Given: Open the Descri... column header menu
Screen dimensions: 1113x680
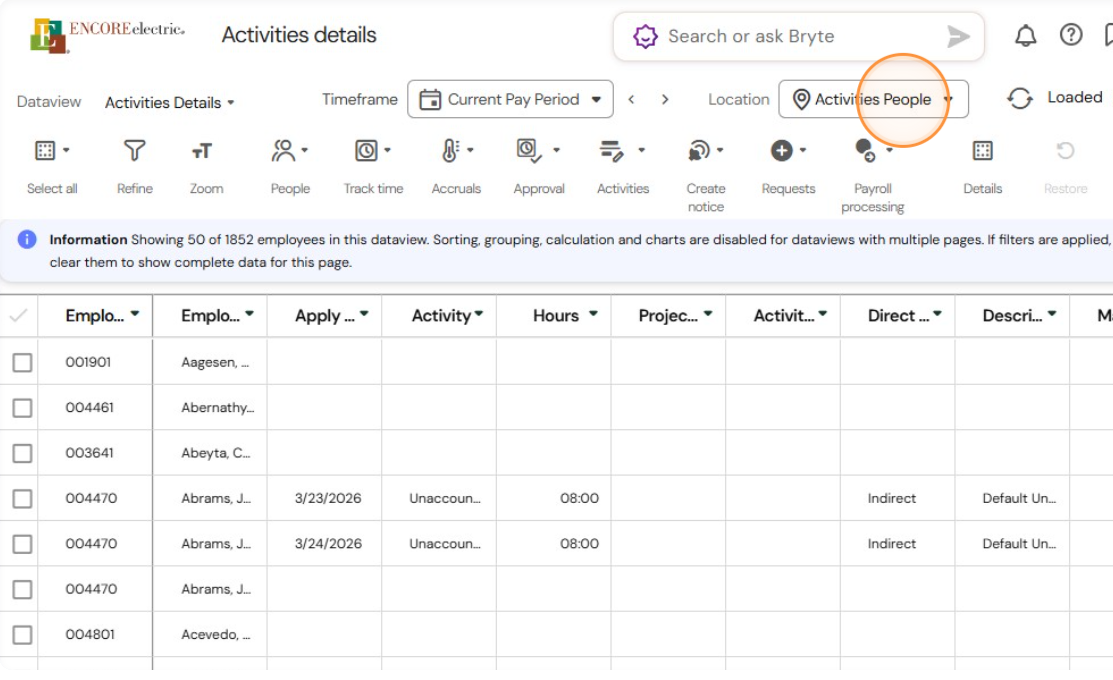Looking at the screenshot, I should (x=1052, y=314).
